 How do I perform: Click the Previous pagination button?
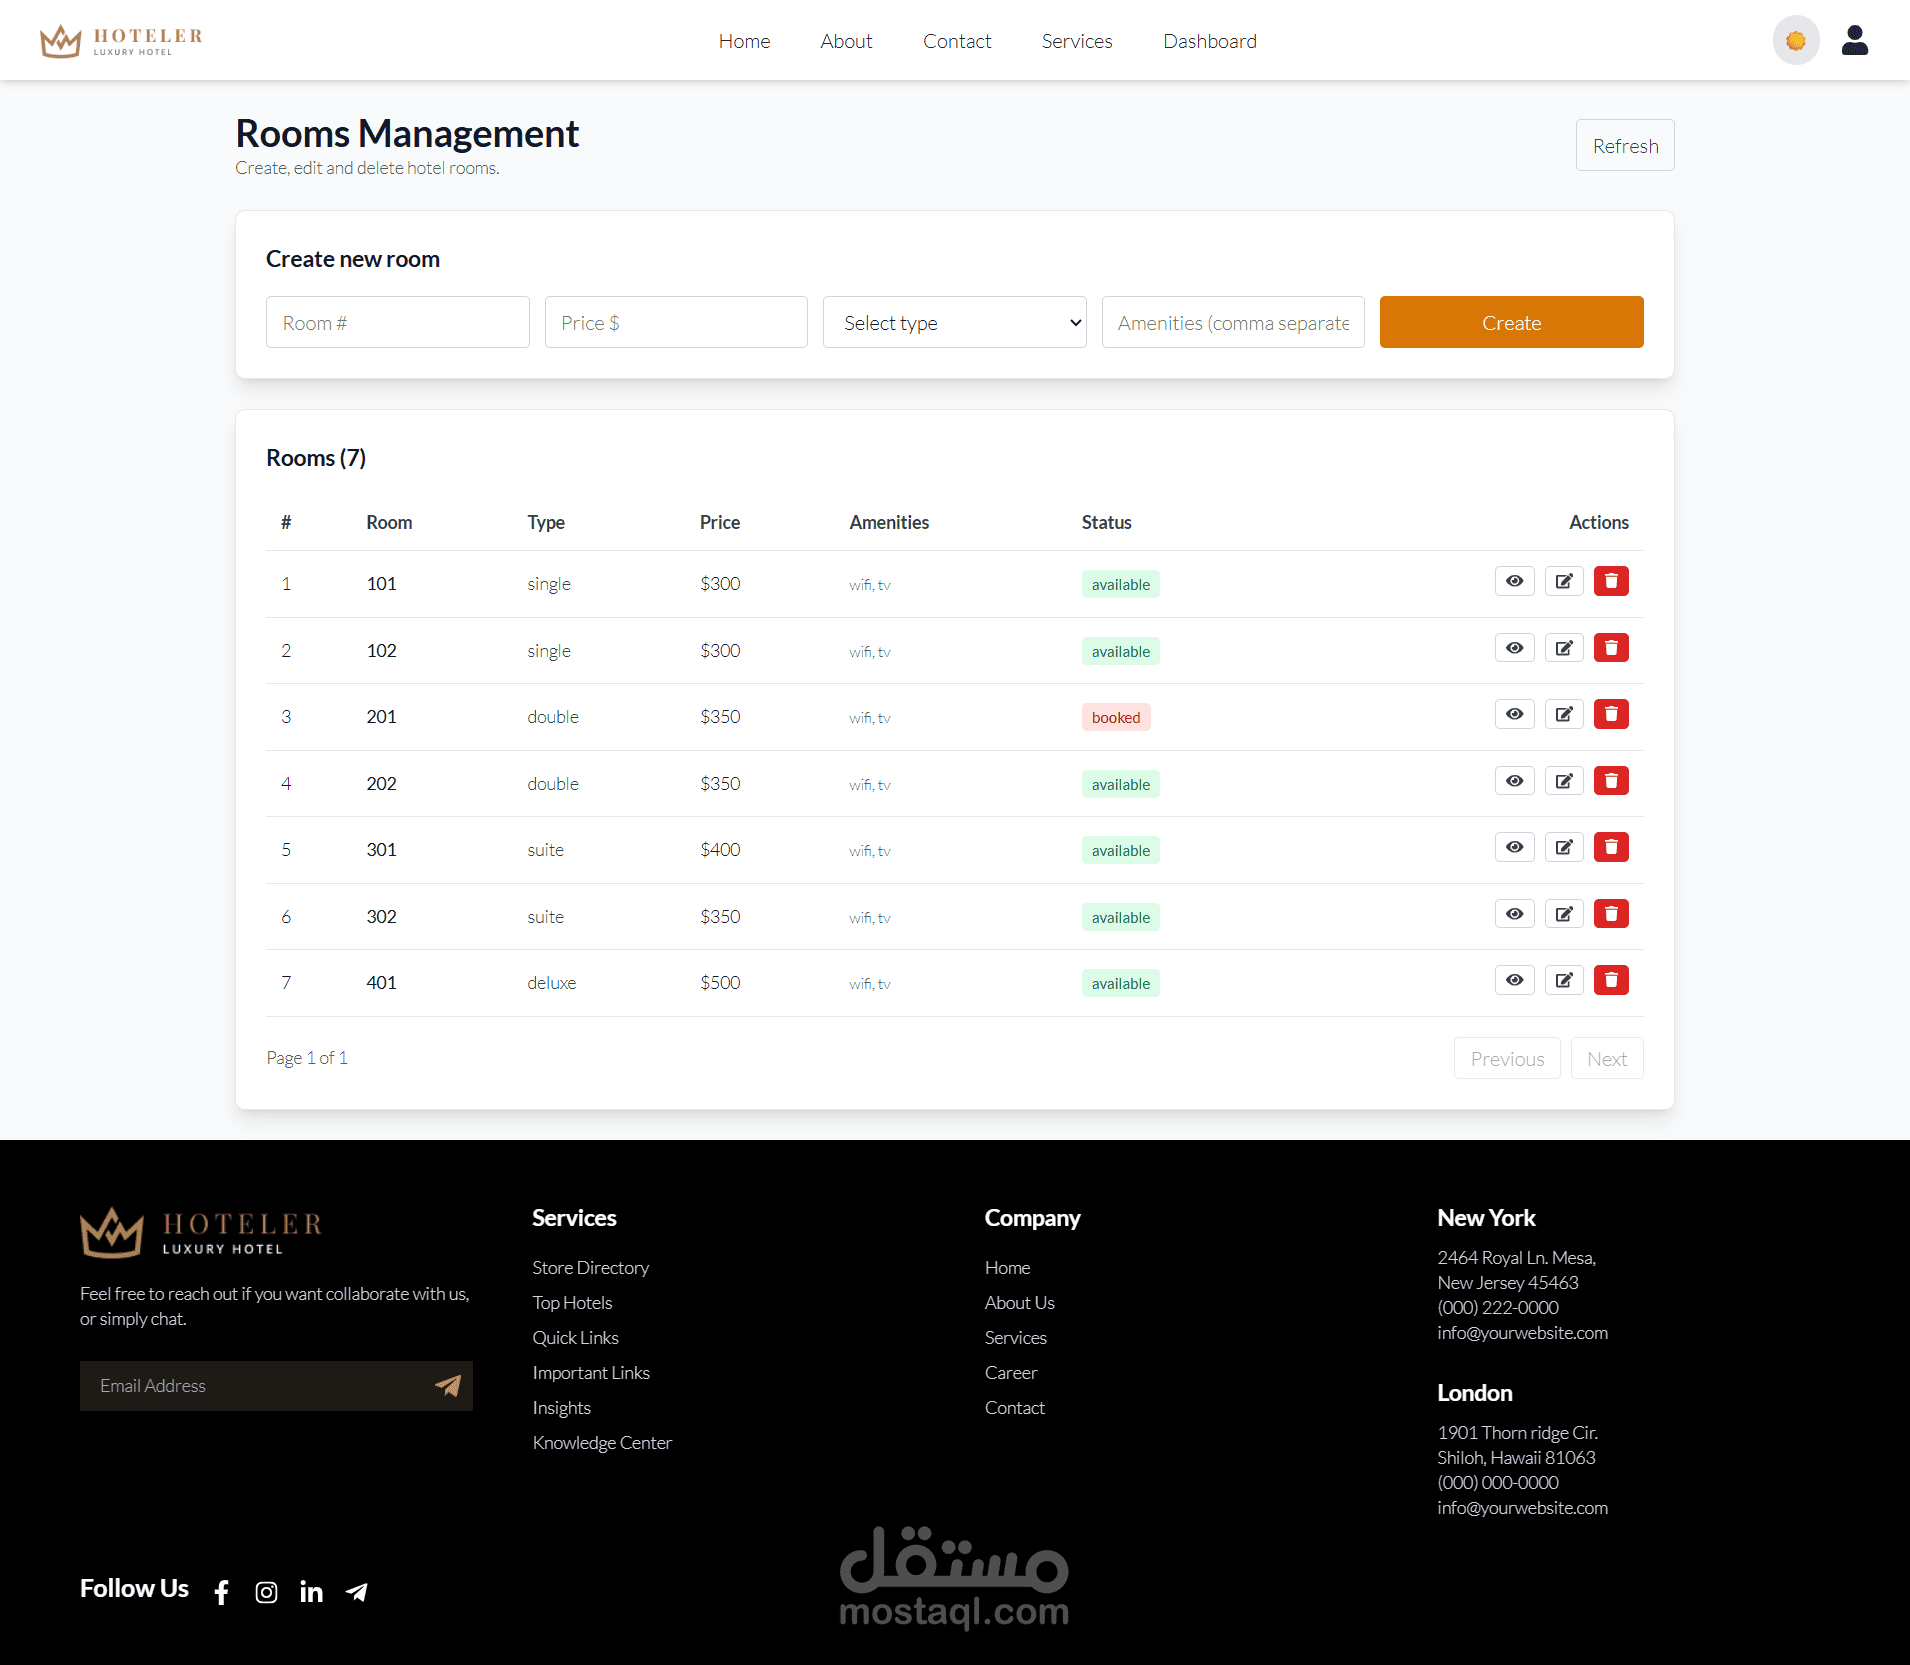coord(1507,1058)
